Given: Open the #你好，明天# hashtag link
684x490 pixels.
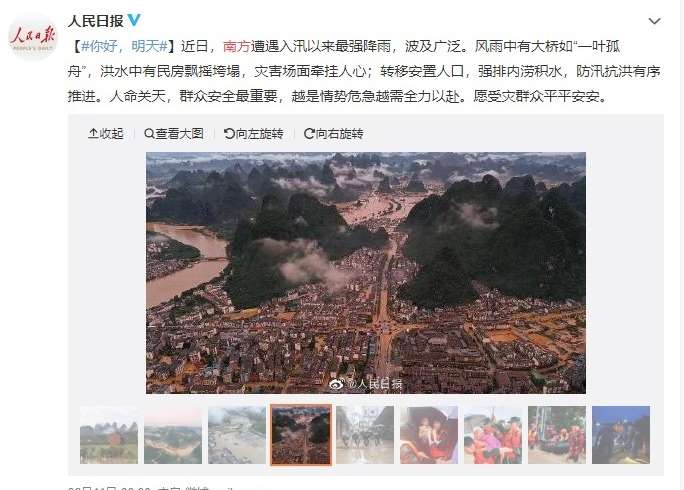Looking at the screenshot, I should pos(124,46).
